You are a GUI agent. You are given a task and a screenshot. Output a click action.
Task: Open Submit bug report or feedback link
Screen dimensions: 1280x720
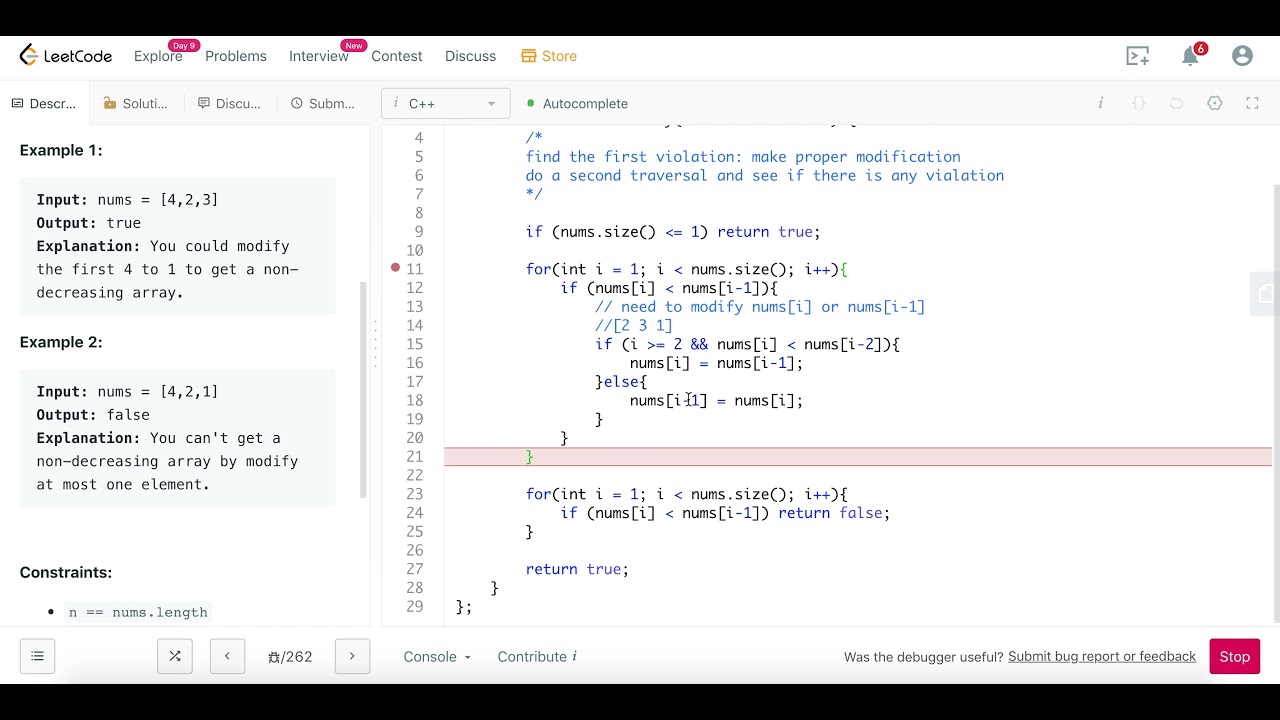pos(1102,656)
